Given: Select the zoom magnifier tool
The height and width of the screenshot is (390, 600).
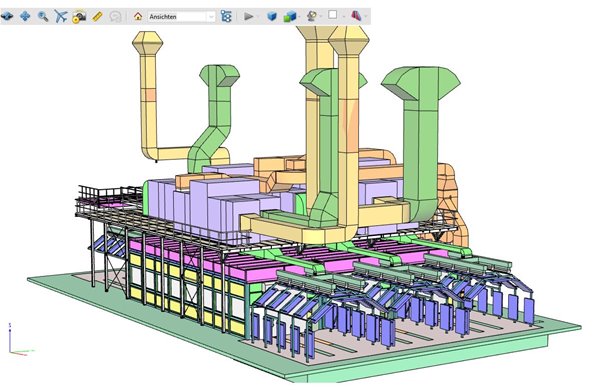Looking at the screenshot, I should coord(43,16).
